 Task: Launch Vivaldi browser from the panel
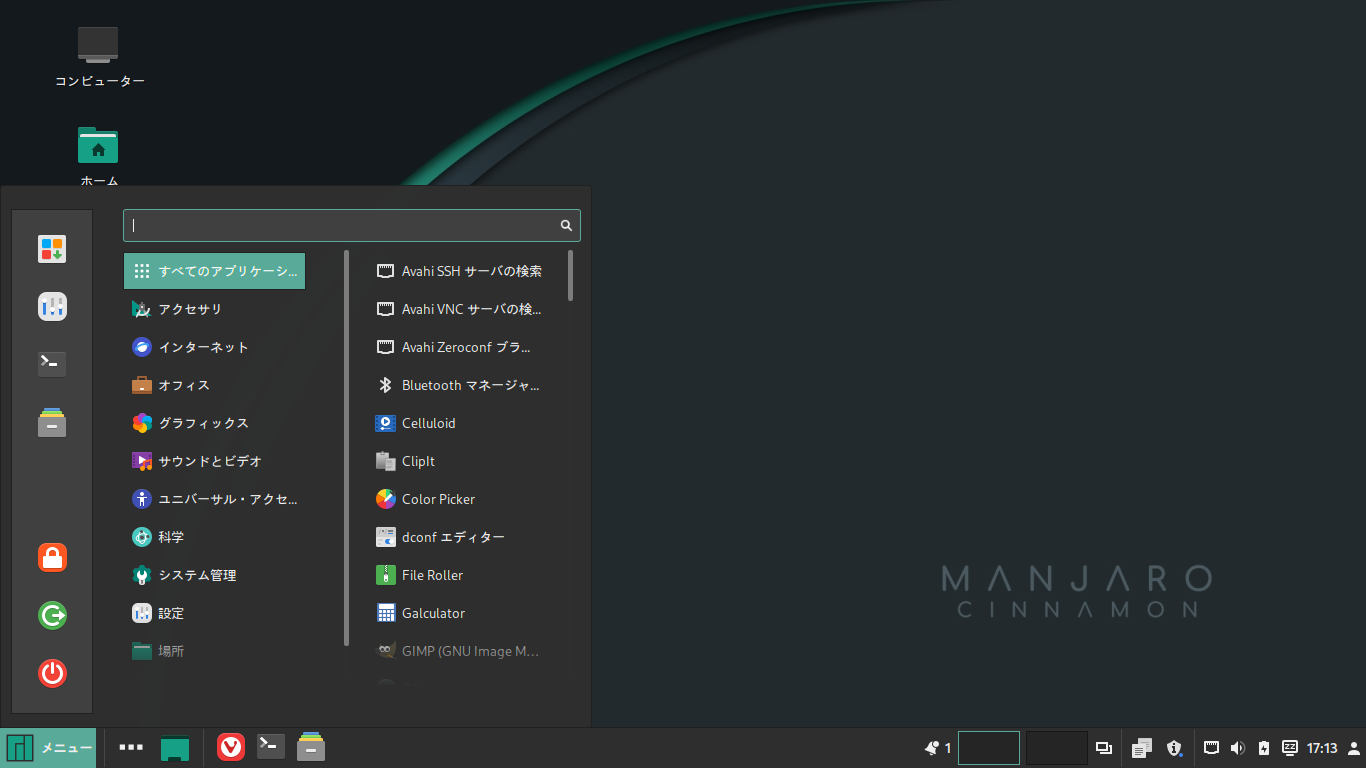231,747
